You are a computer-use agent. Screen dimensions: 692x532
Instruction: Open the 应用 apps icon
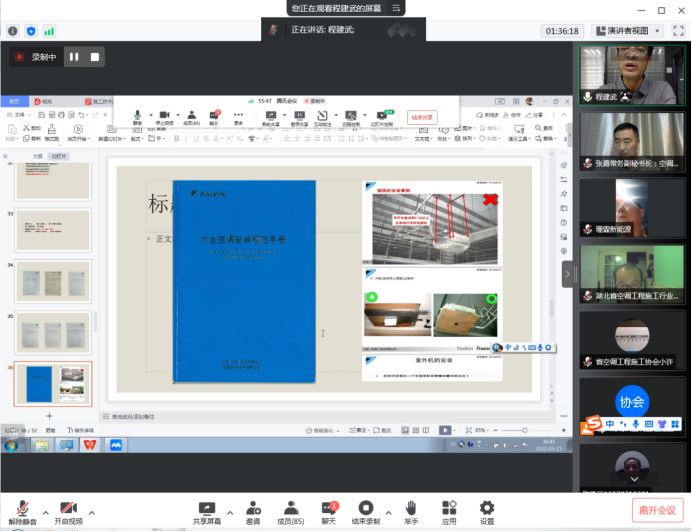click(x=449, y=512)
